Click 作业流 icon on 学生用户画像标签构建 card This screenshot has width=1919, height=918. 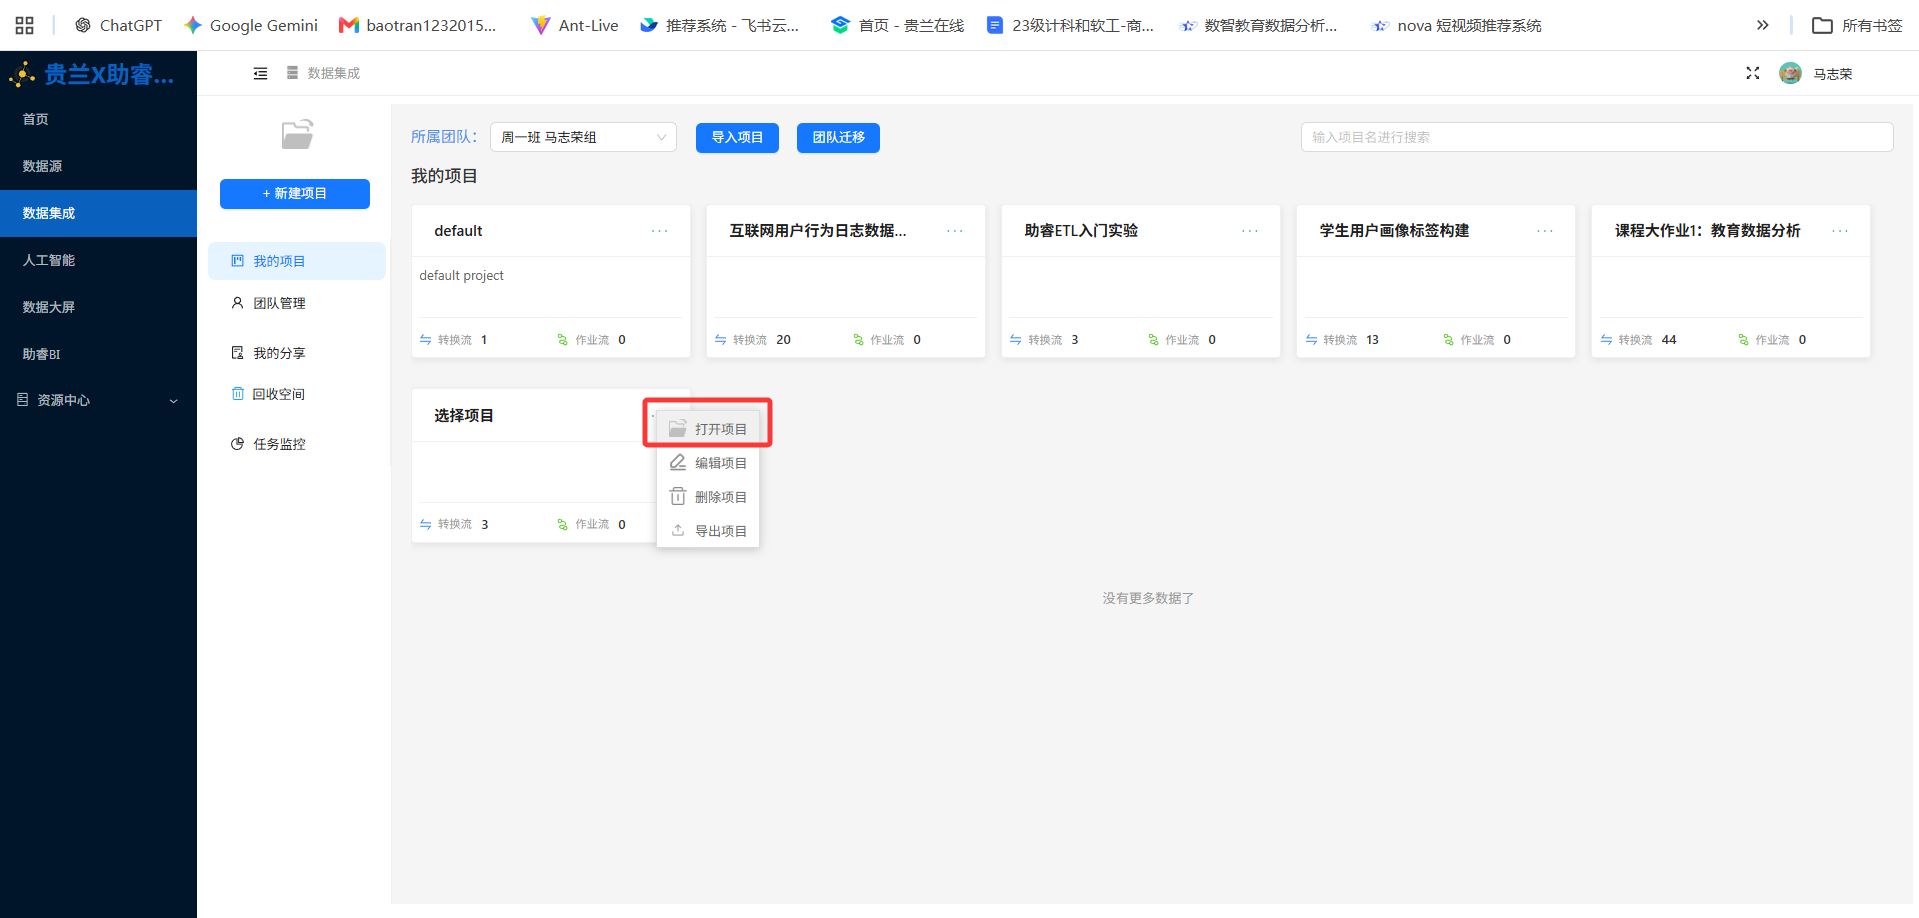click(1449, 340)
